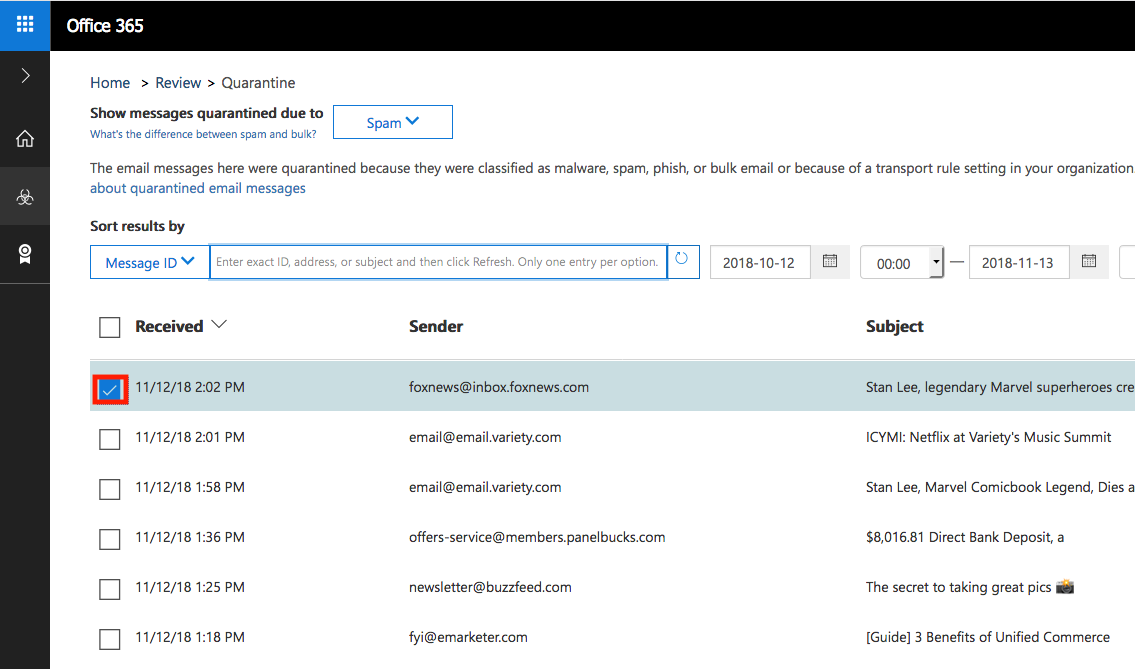Screen dimensions: 1135x669
Task: Open Threat management biohazard icon
Action: click(x=25, y=197)
